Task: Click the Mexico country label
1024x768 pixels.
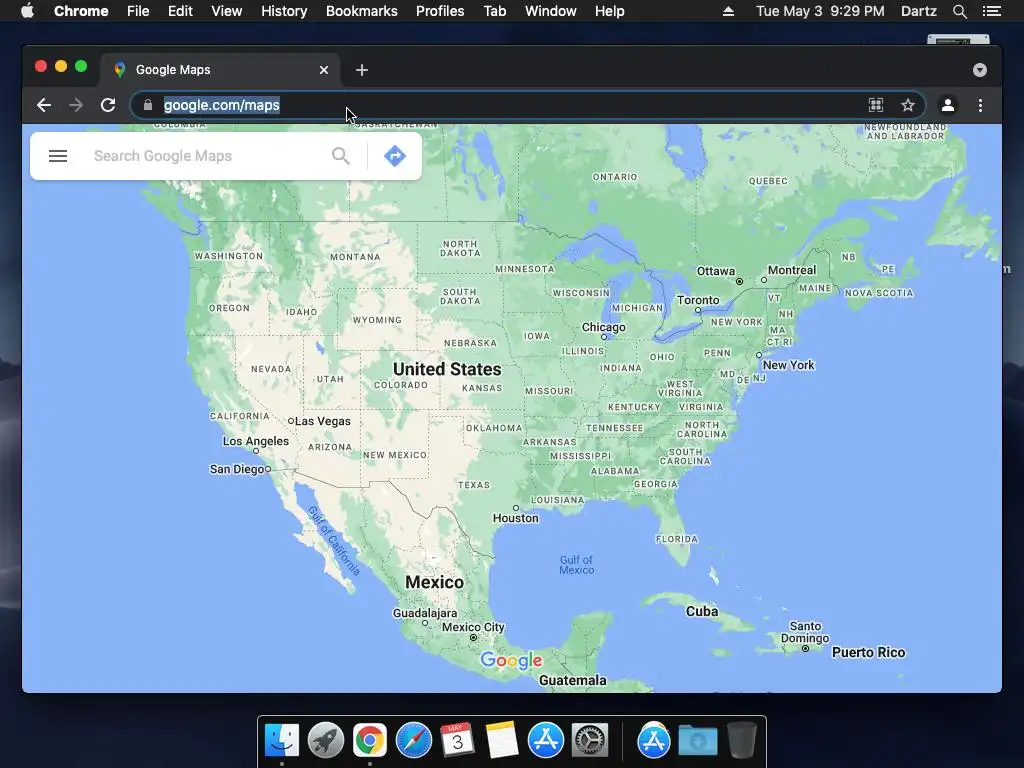Action: [434, 582]
